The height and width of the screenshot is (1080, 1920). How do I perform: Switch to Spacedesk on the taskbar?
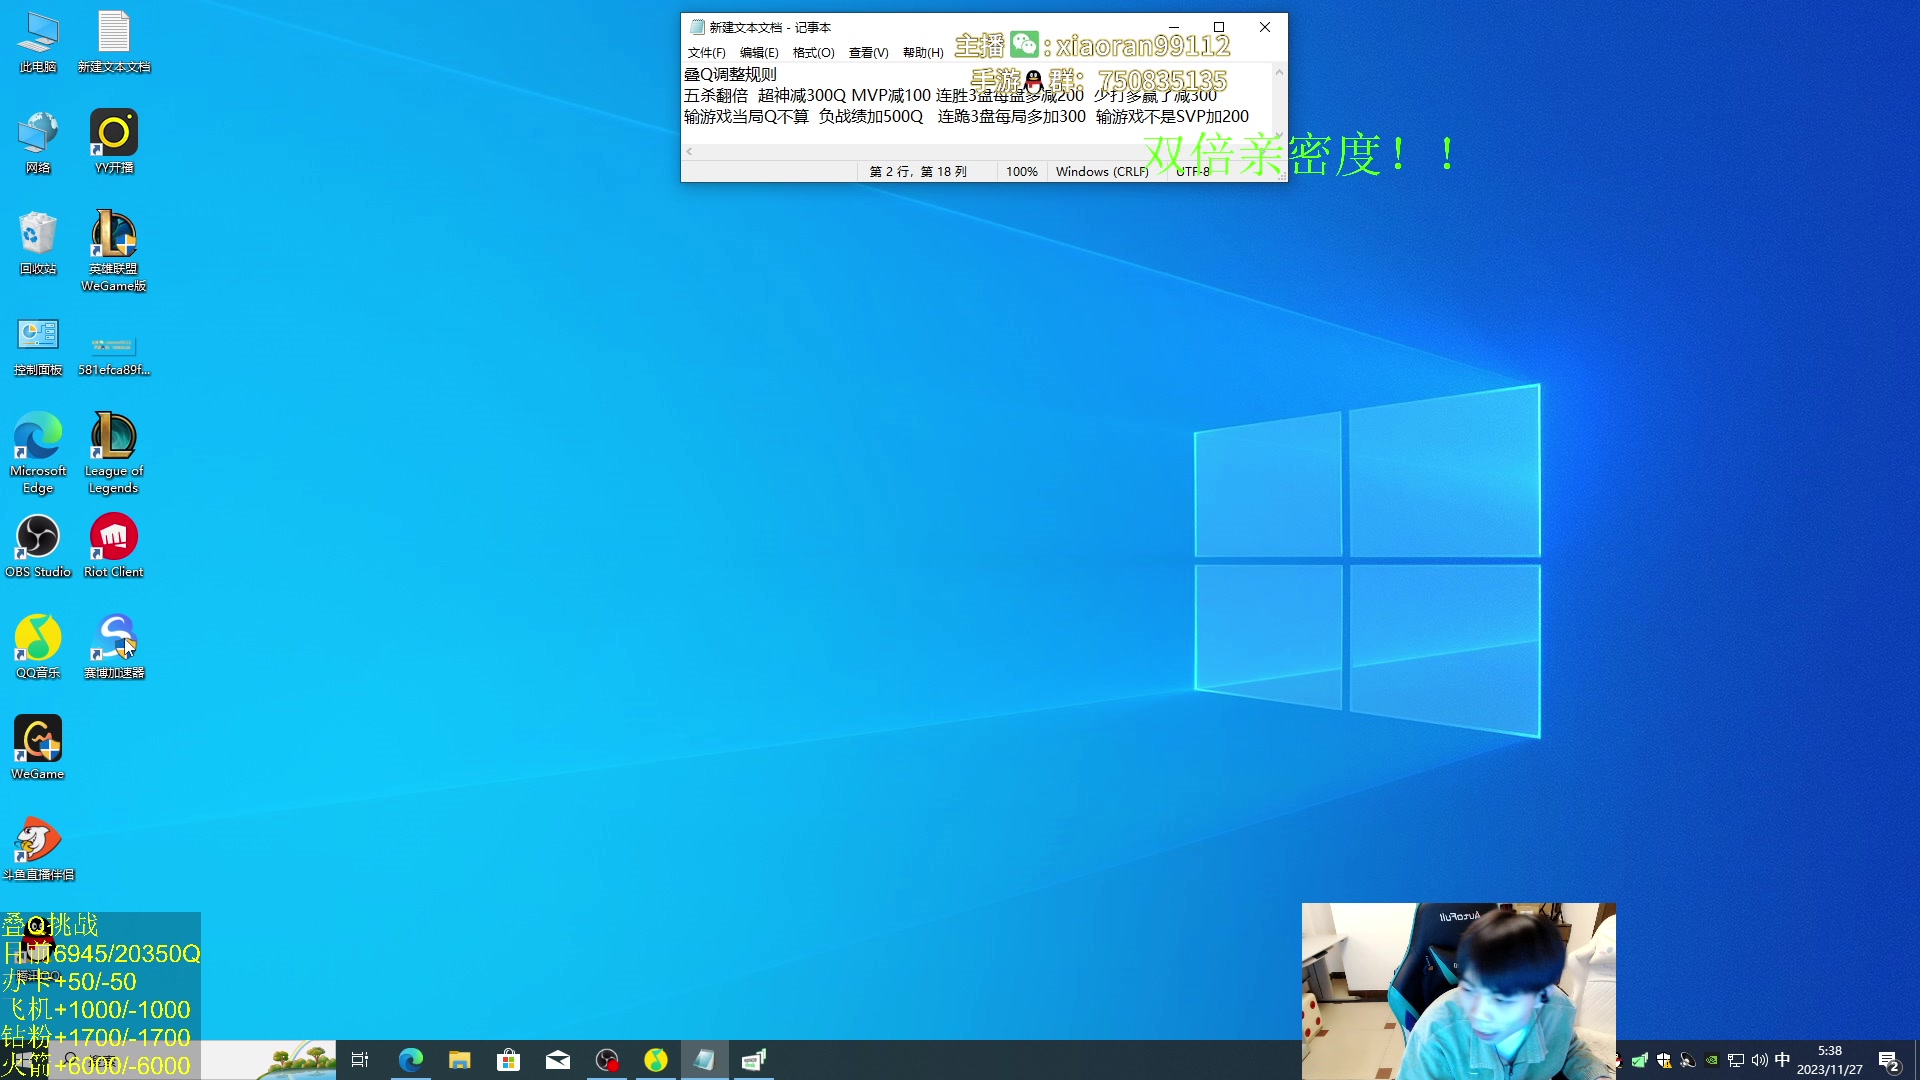pos(753,1060)
